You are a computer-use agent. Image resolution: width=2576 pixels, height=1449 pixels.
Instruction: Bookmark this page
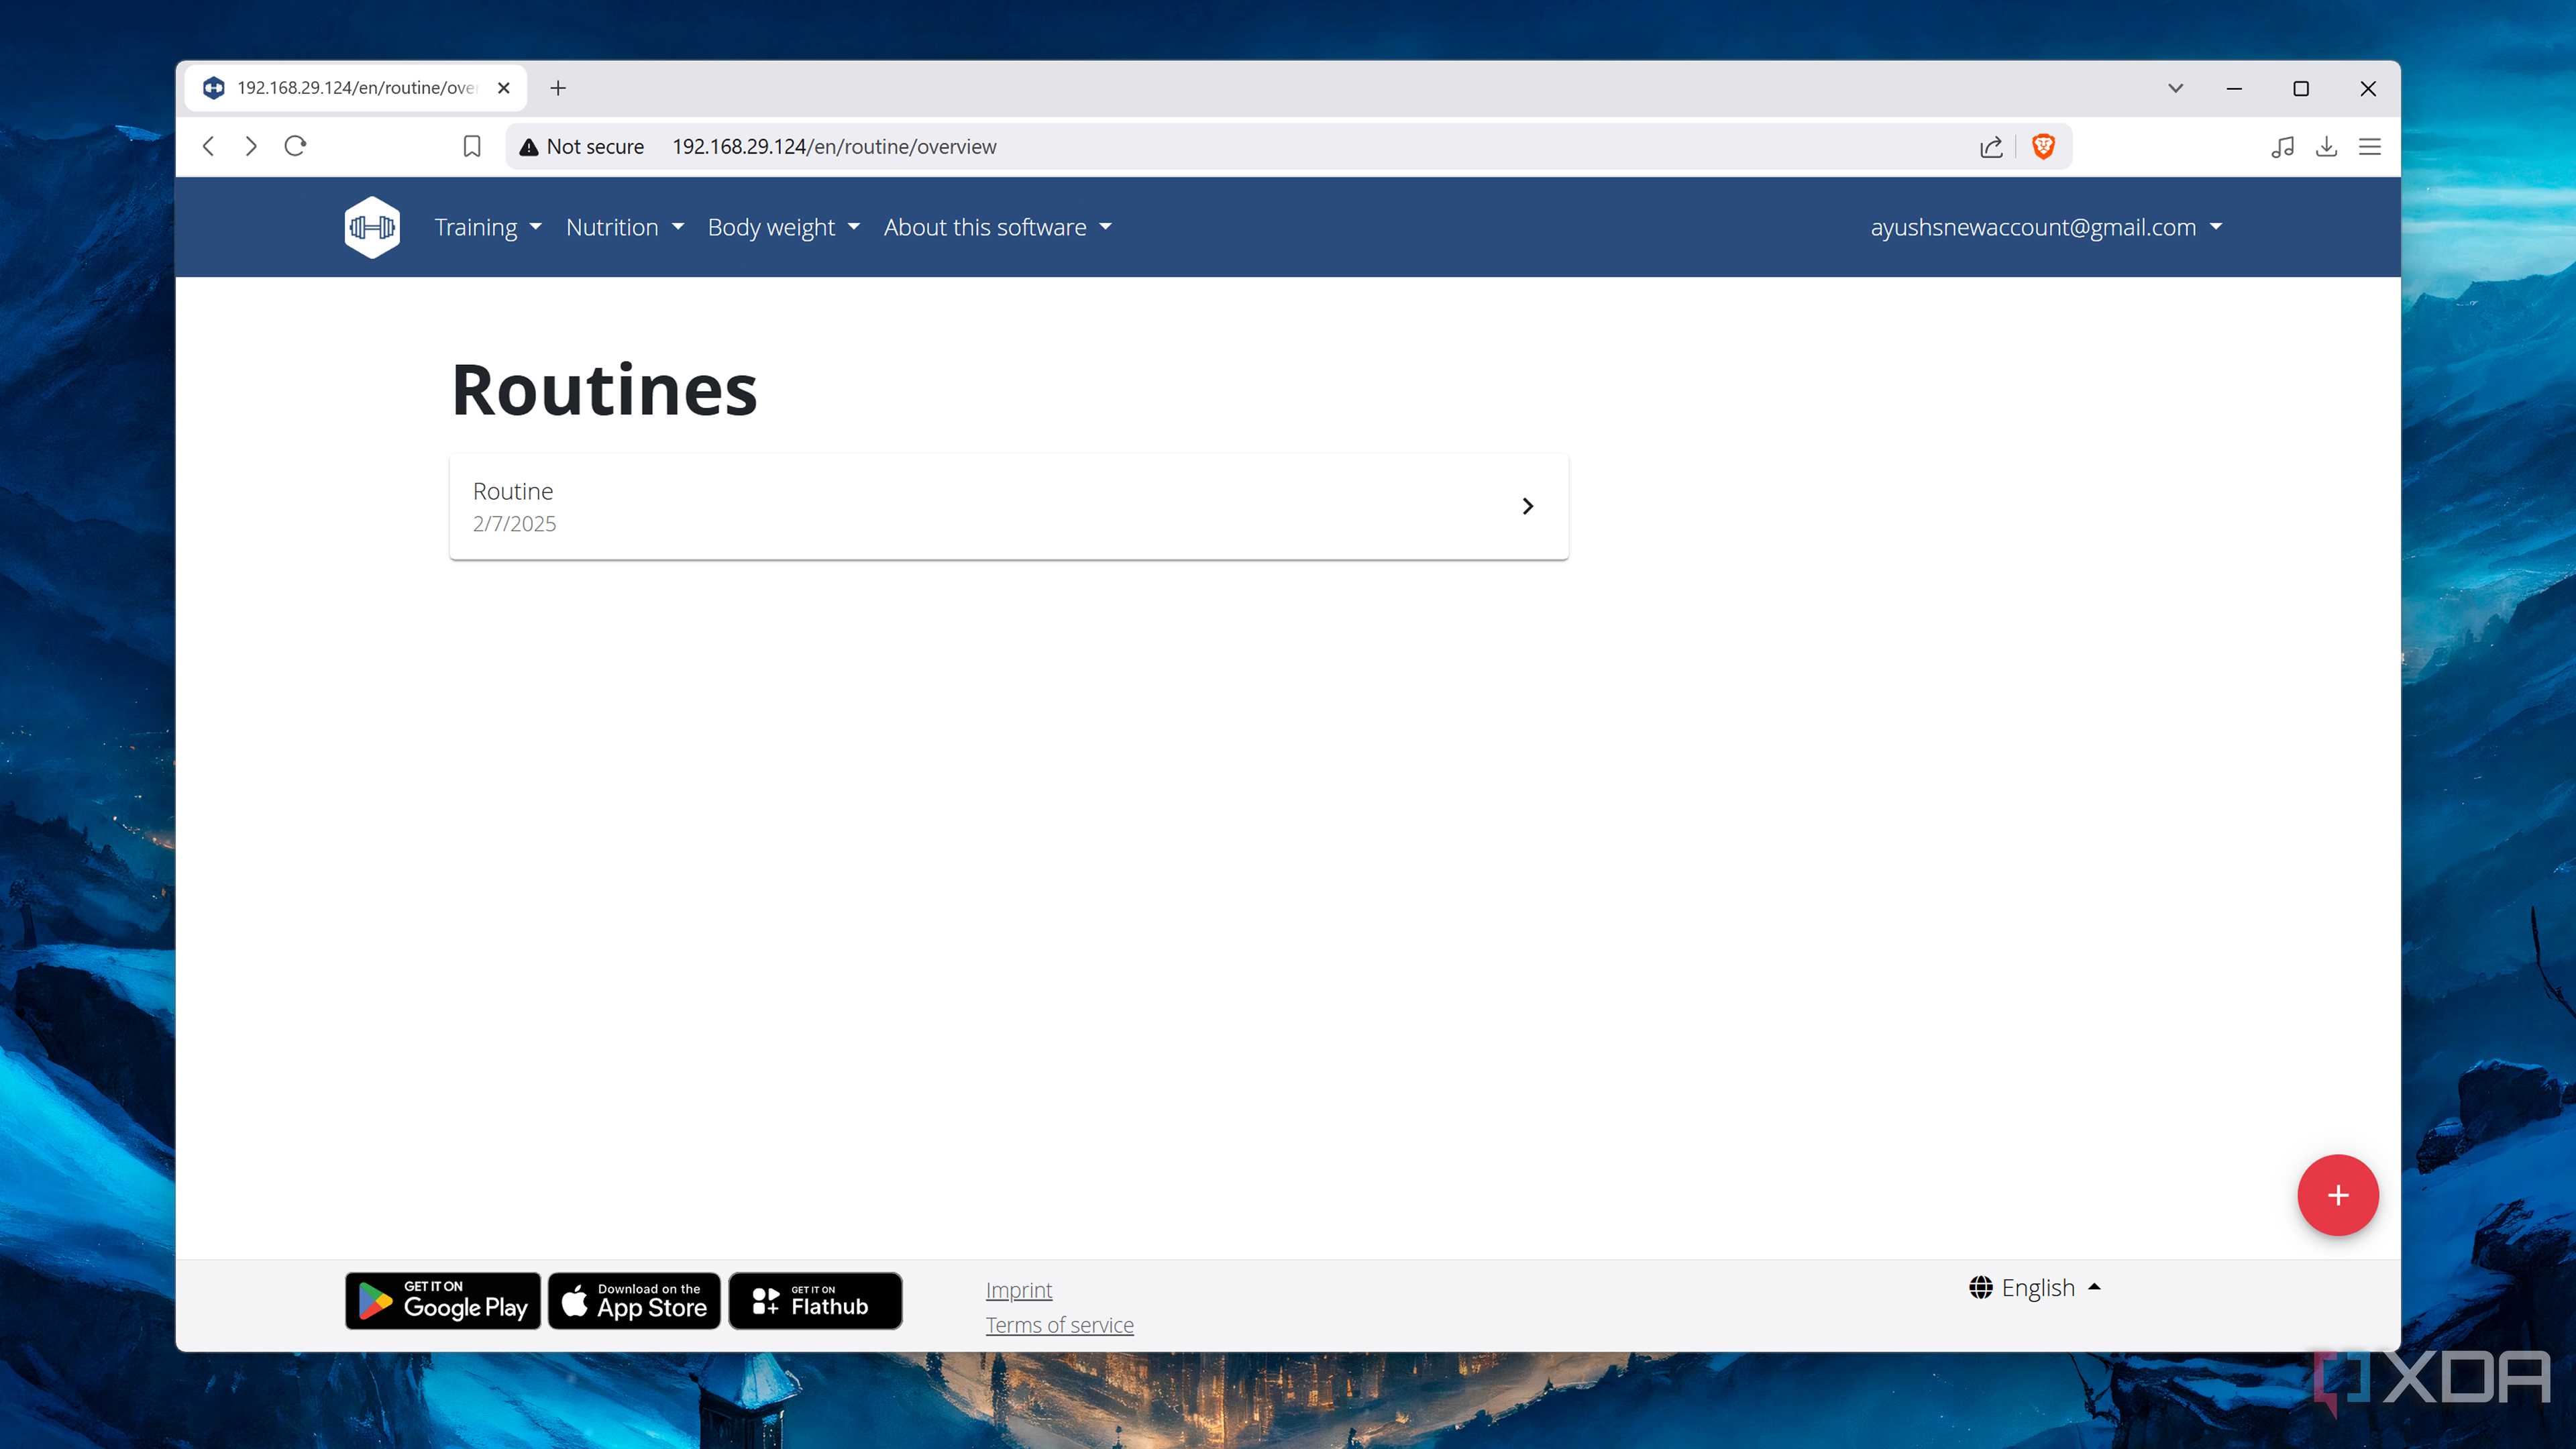pos(472,146)
